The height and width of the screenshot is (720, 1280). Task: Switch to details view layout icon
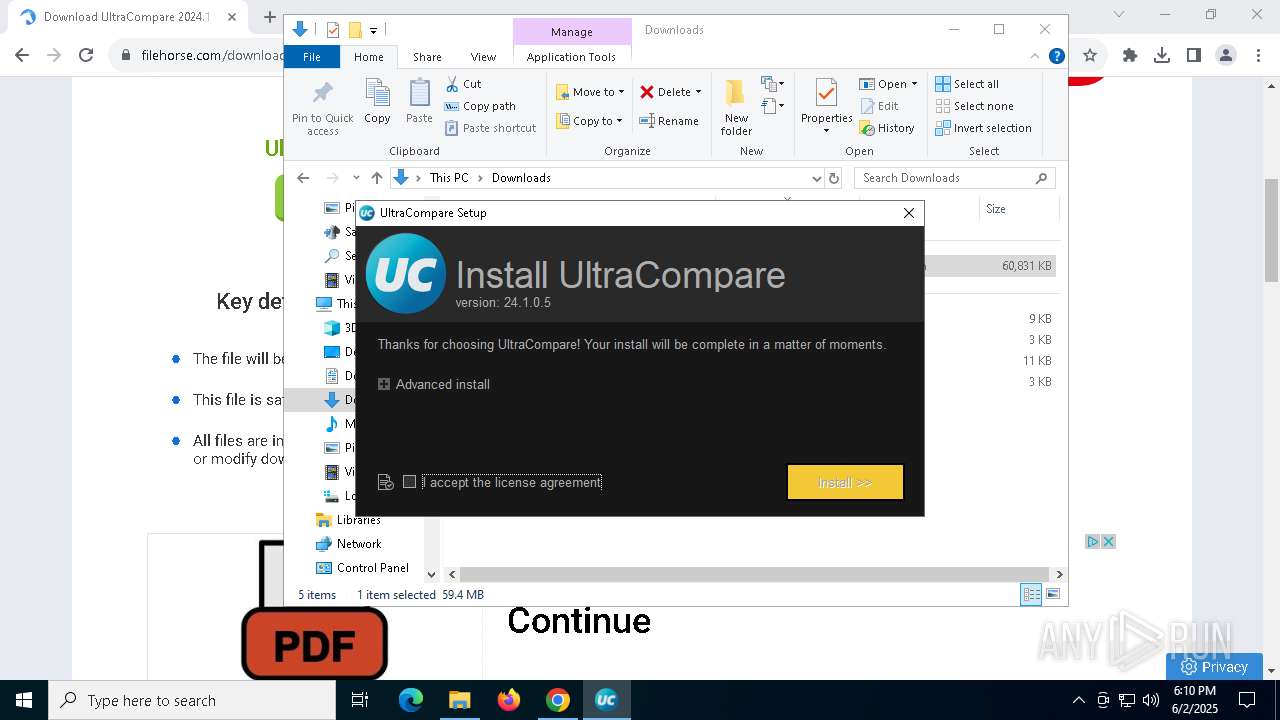coord(1031,594)
